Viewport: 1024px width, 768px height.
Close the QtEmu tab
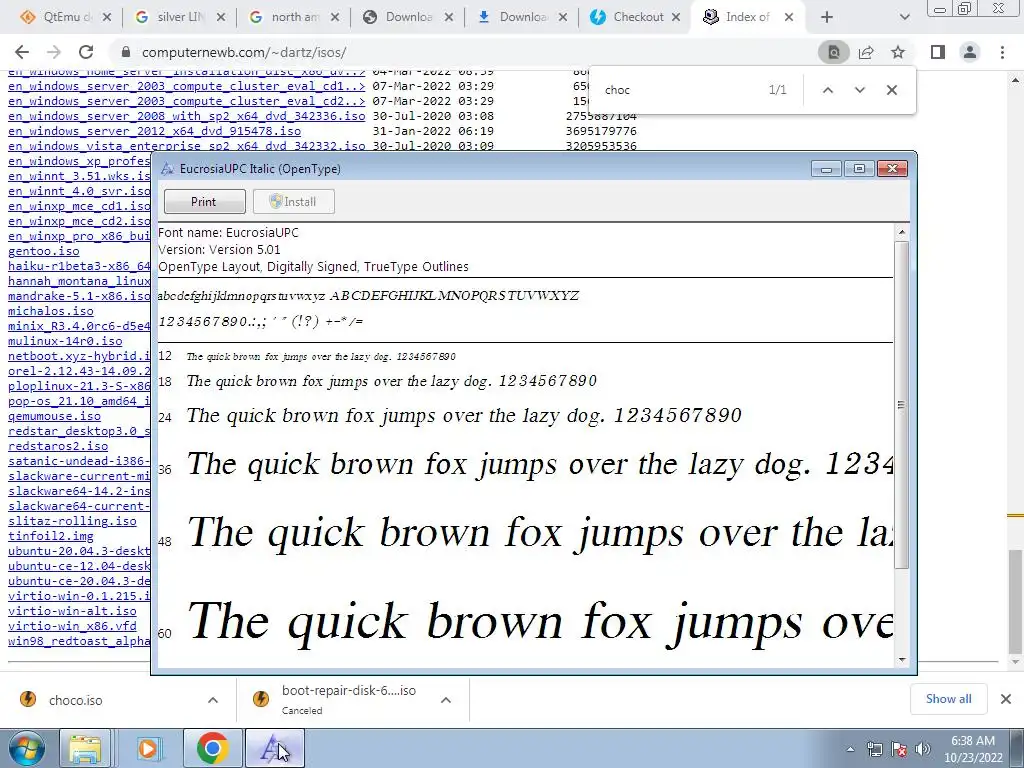pyautogui.click(x=107, y=17)
